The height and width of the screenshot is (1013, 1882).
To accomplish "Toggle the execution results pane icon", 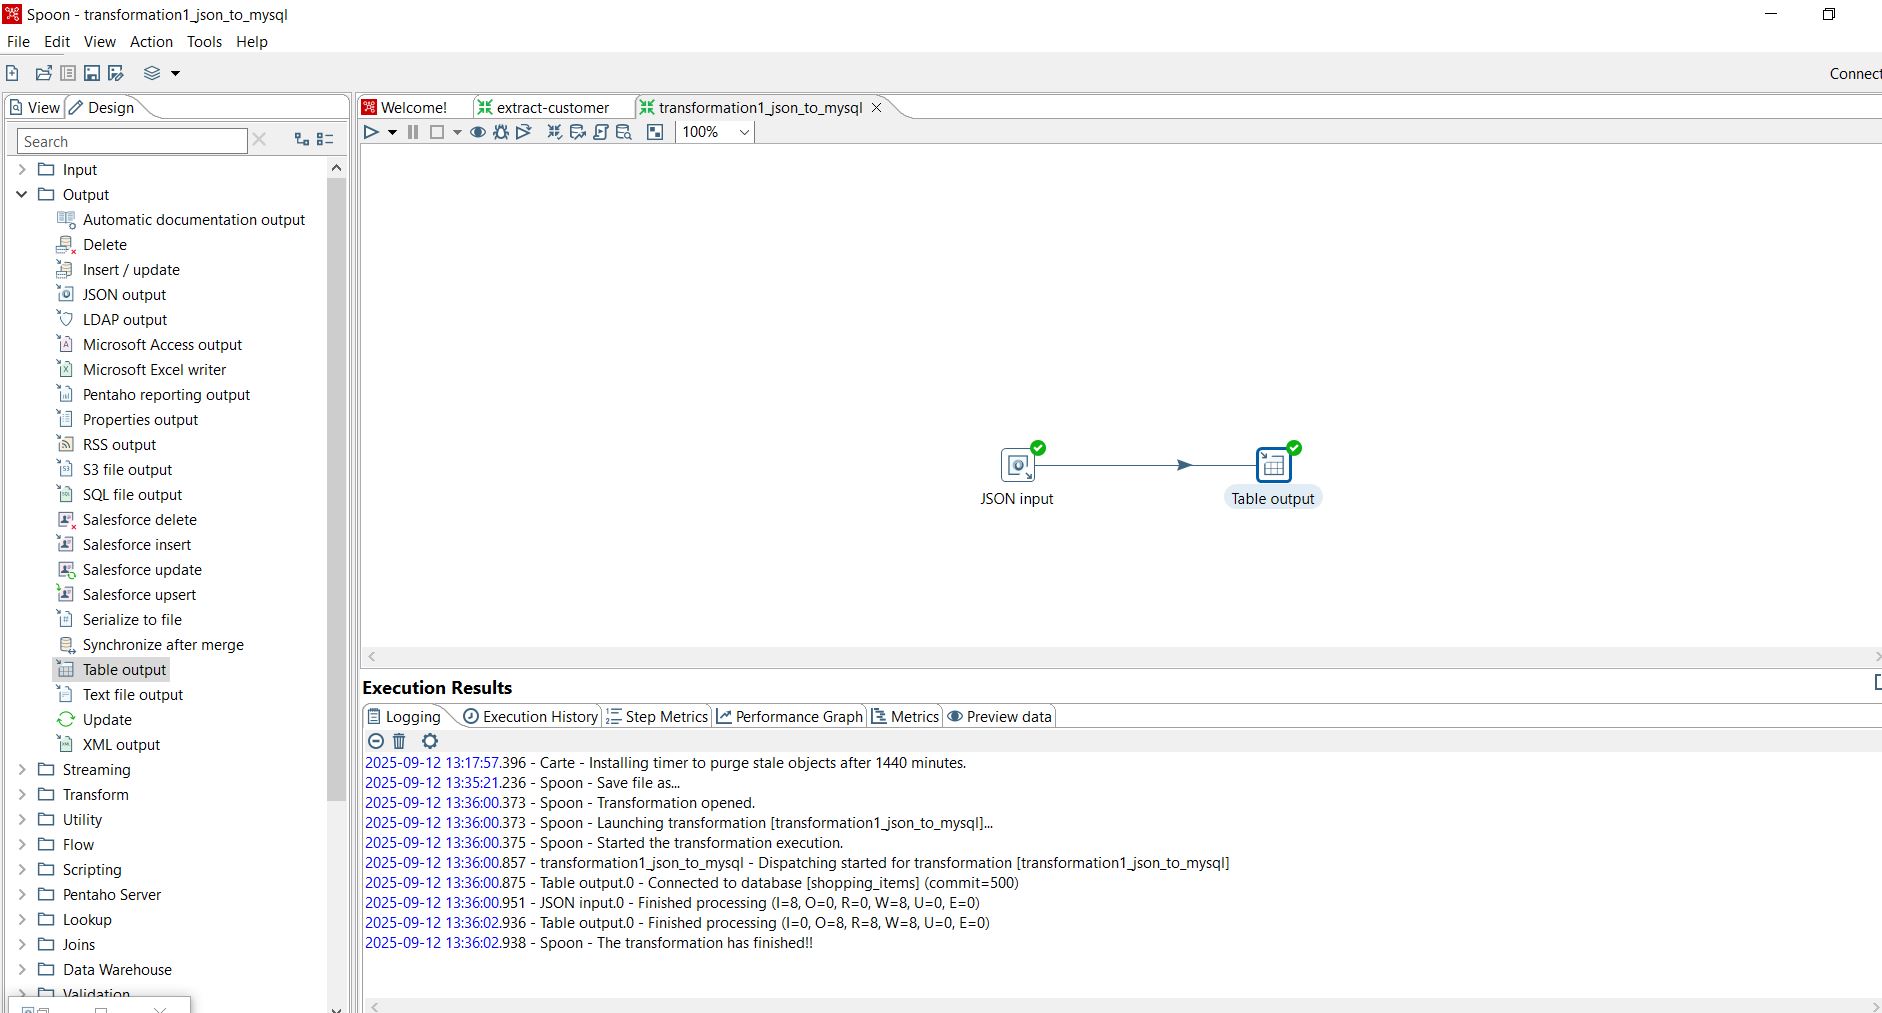I will (655, 132).
